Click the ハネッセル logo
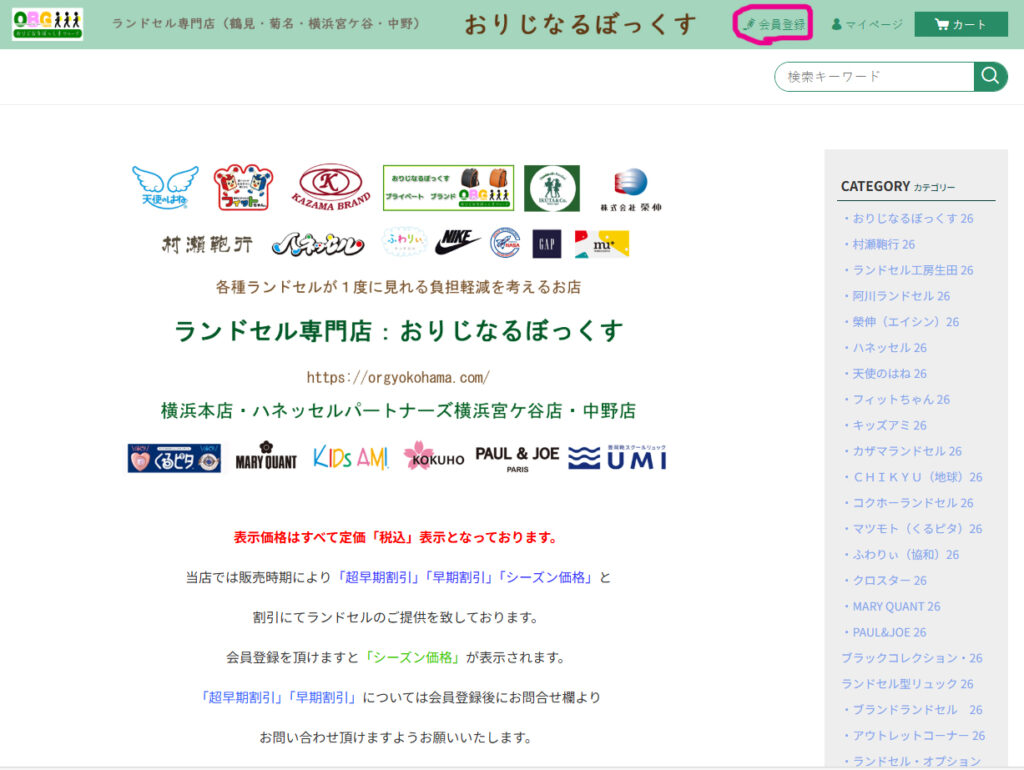The height and width of the screenshot is (770, 1024). click(318, 244)
